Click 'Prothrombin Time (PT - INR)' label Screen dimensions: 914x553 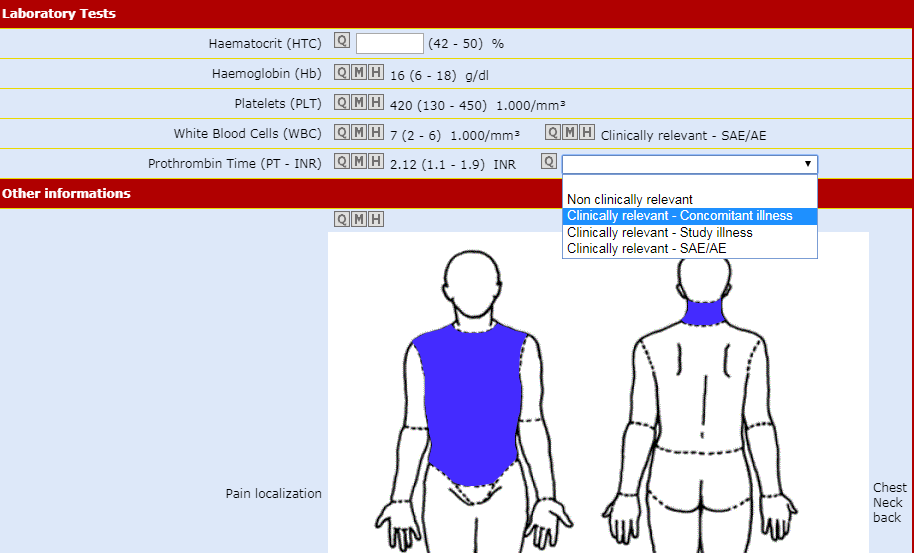[235, 164]
